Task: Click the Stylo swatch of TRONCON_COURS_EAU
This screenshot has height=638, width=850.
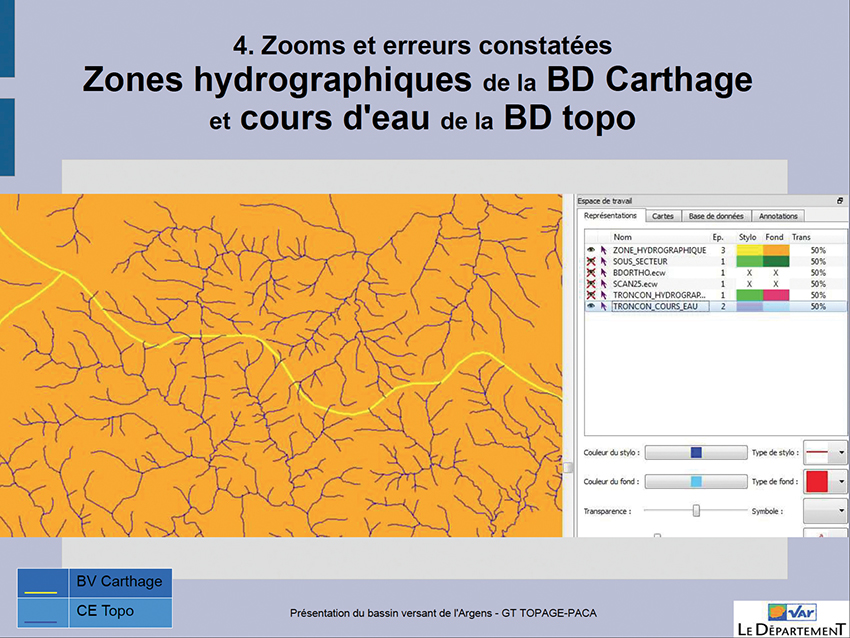Action: pos(750,306)
